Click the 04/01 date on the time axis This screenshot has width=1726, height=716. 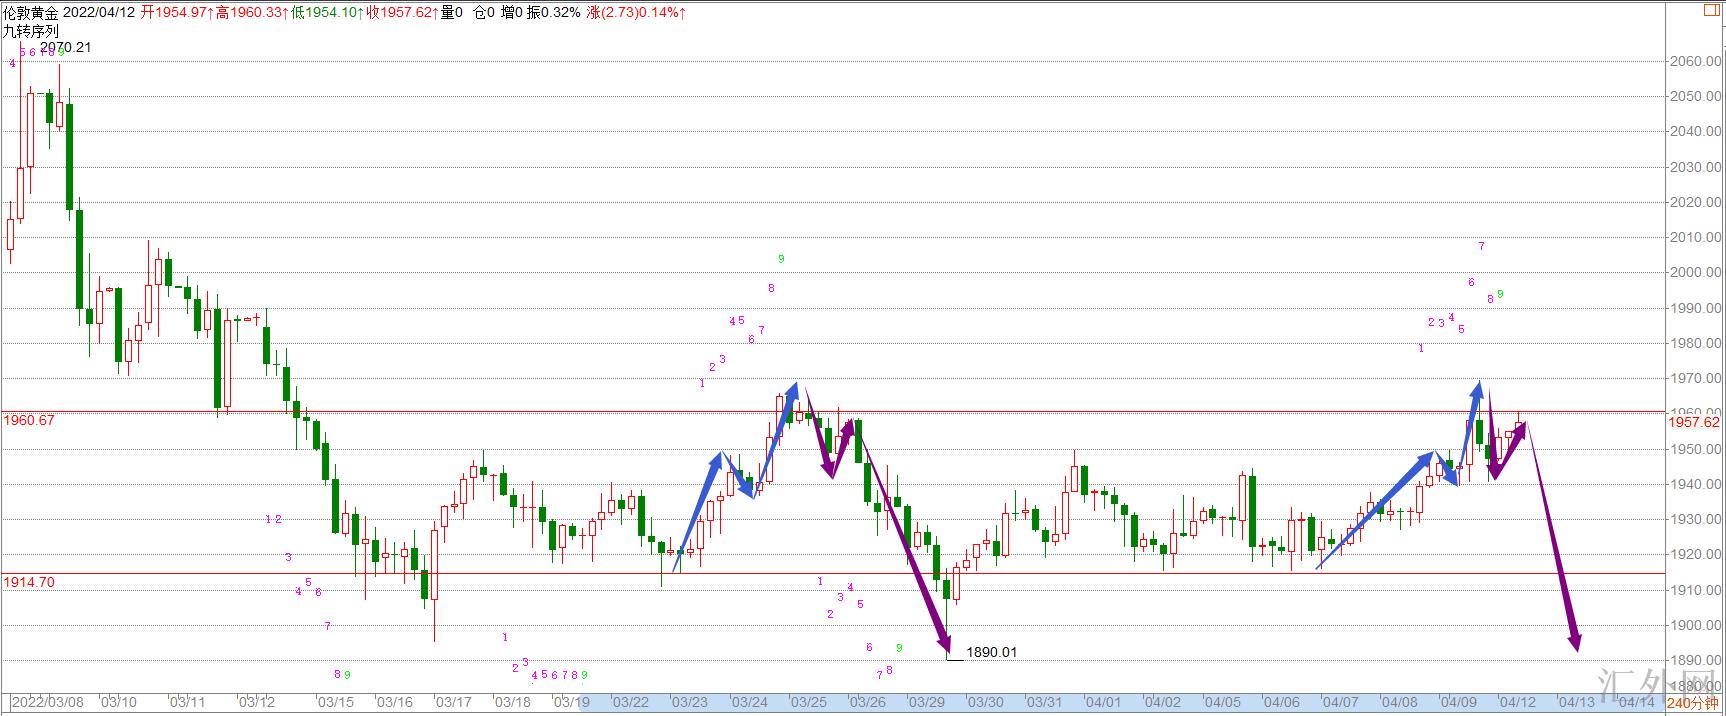(x=1103, y=703)
